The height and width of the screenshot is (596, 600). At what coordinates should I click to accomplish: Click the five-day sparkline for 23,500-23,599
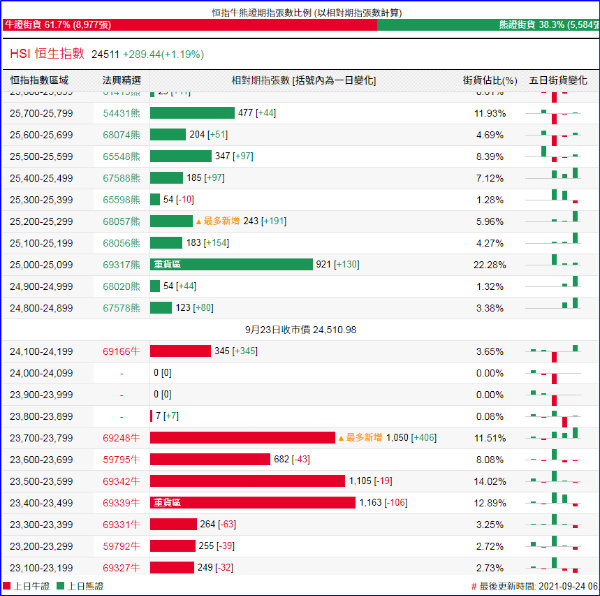(x=553, y=478)
